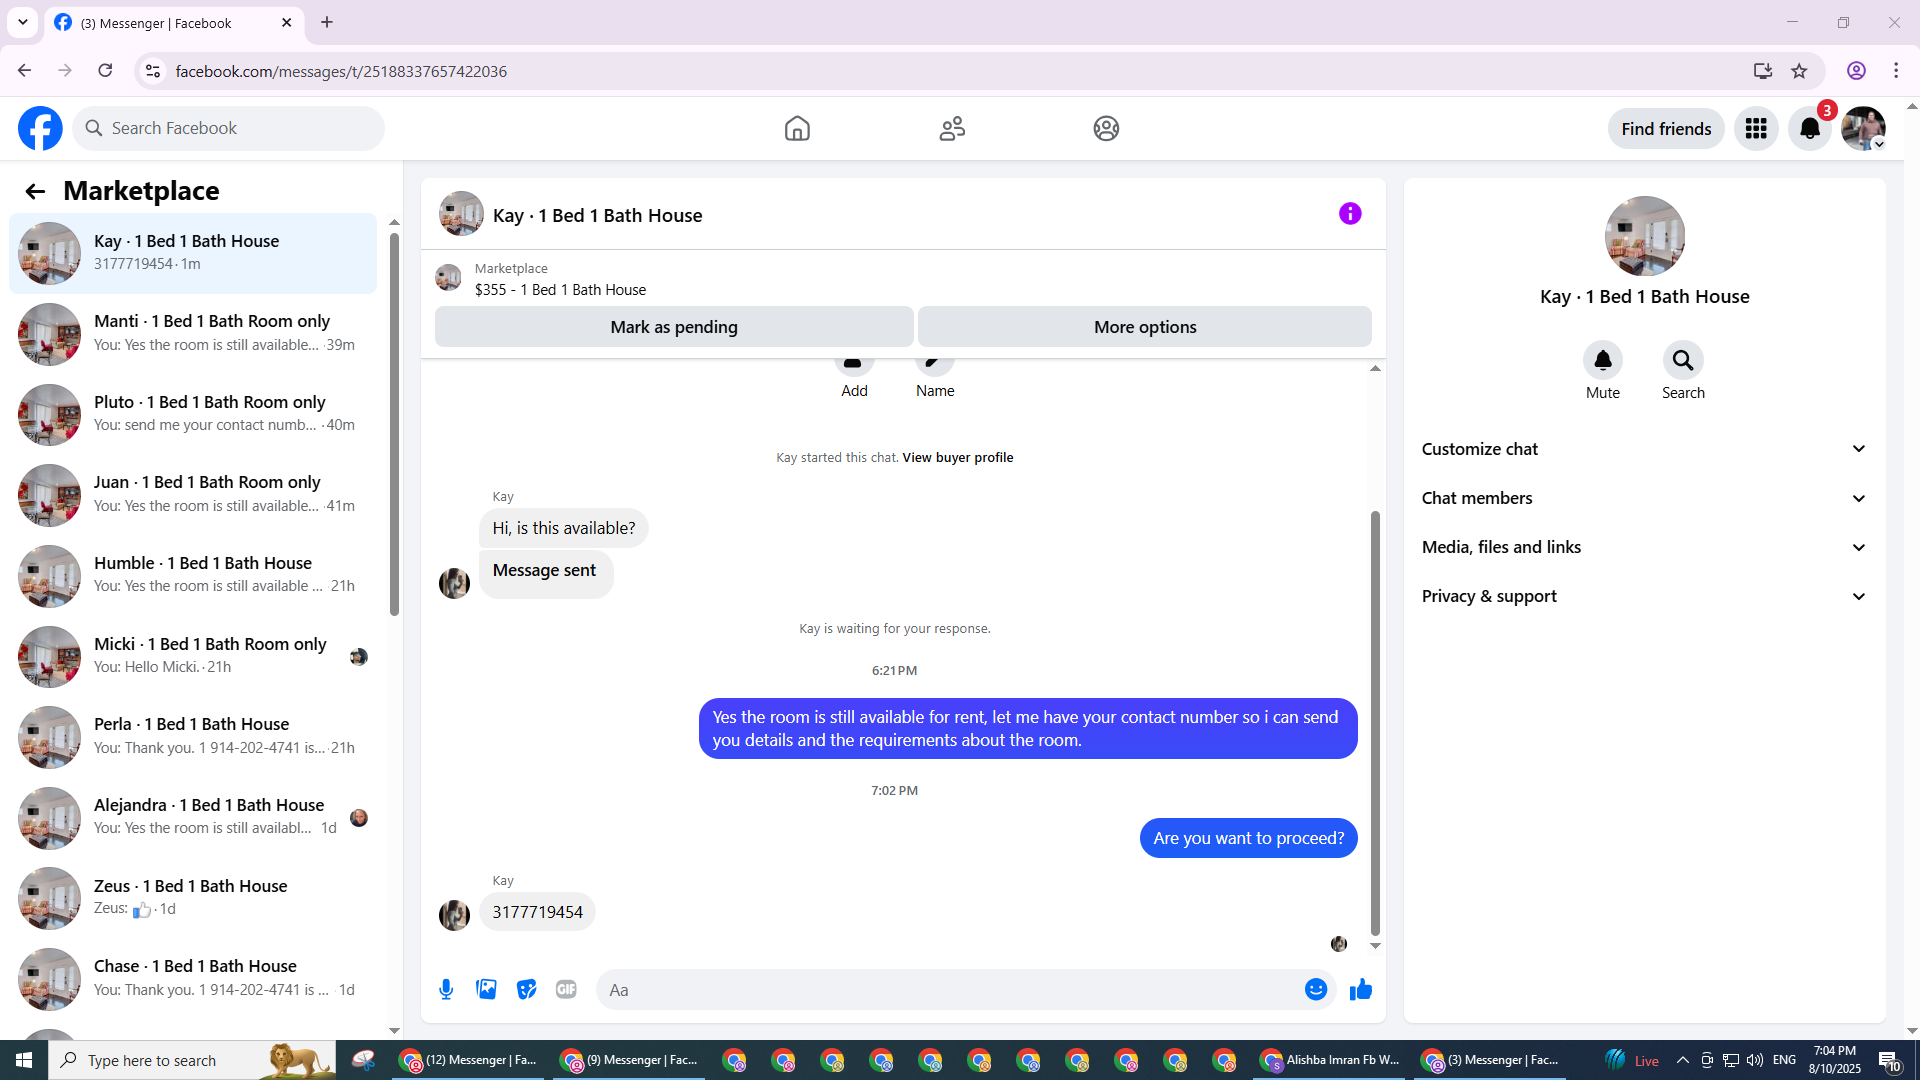
Task: Search in the conversation via the magnifier icon
Action: (x=1683, y=361)
